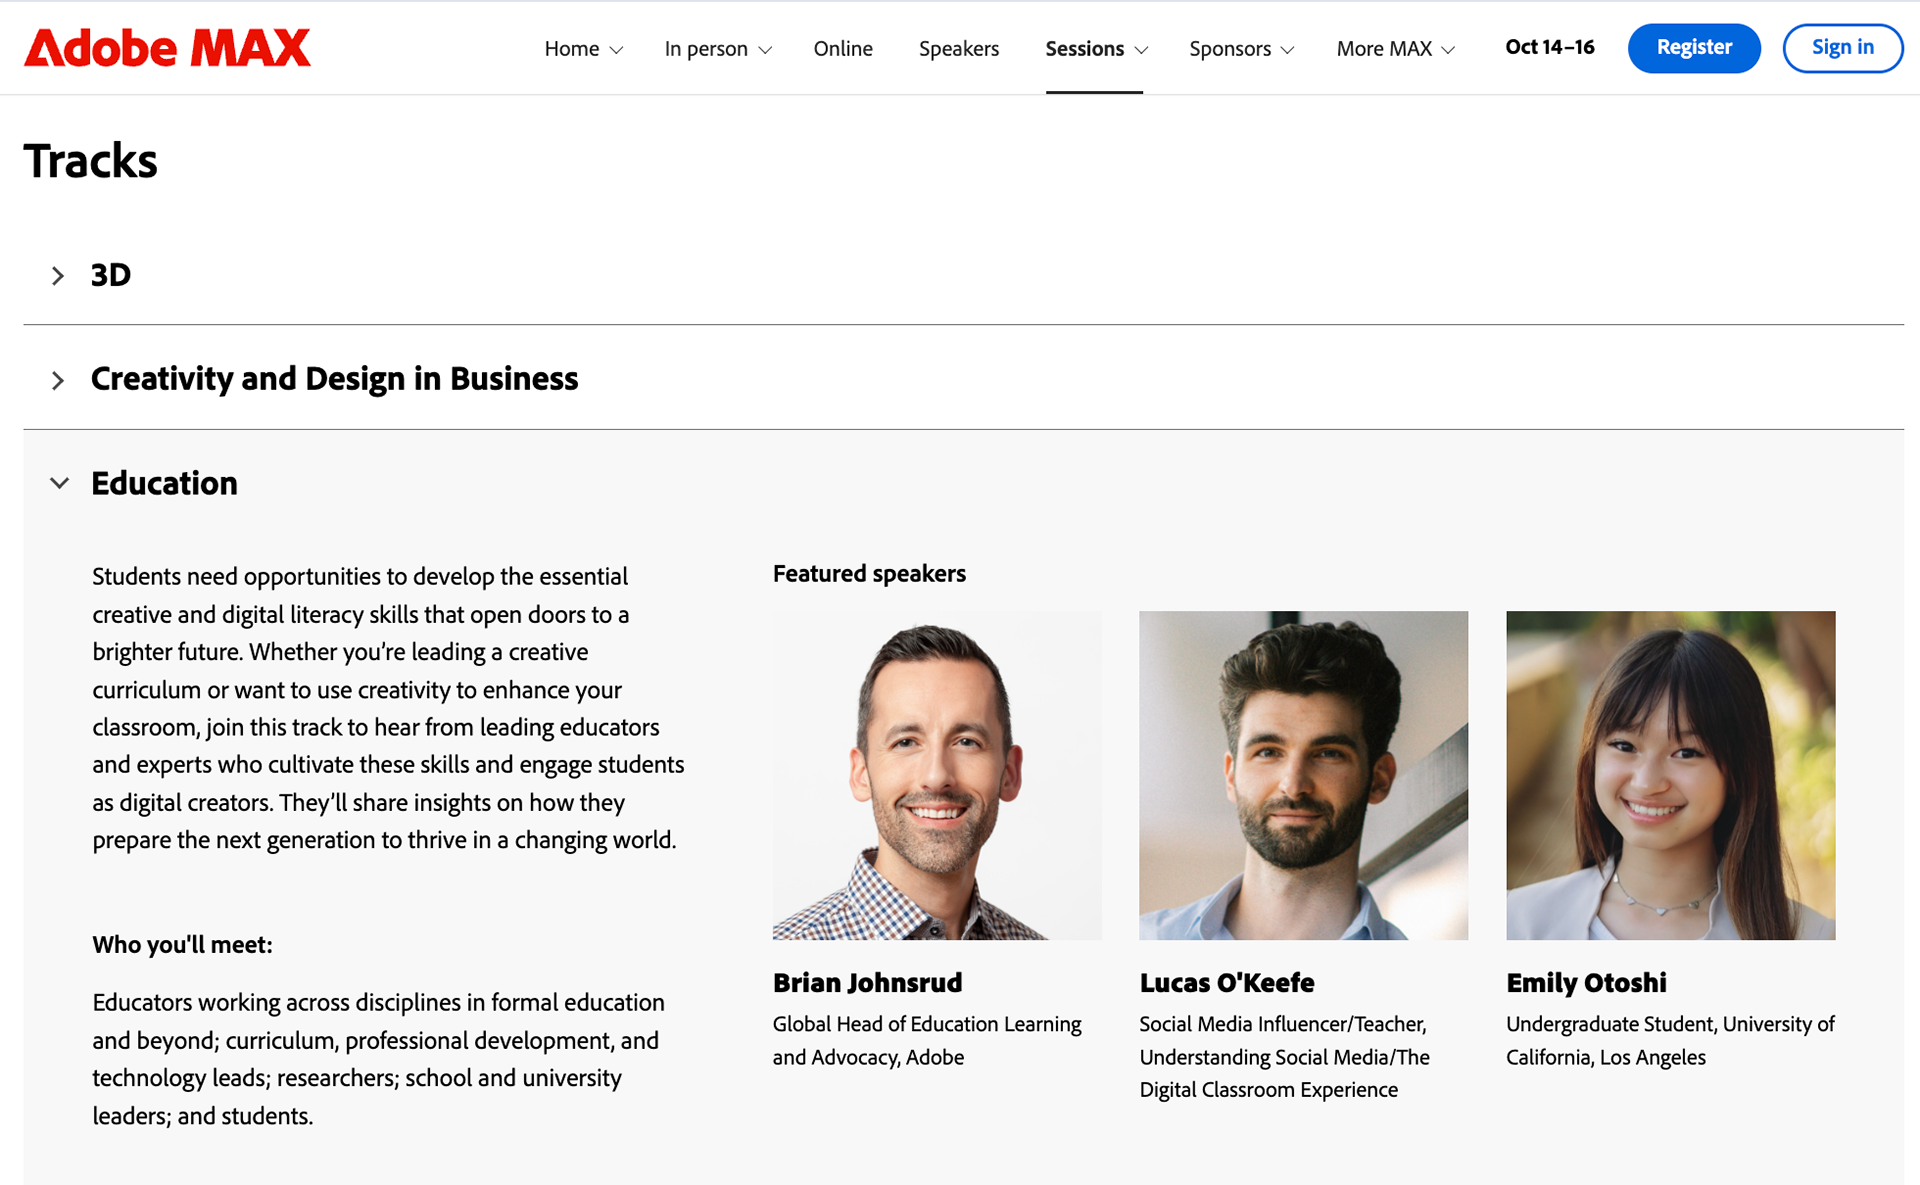
Task: Open the Sessions menu chevron
Action: [1141, 50]
